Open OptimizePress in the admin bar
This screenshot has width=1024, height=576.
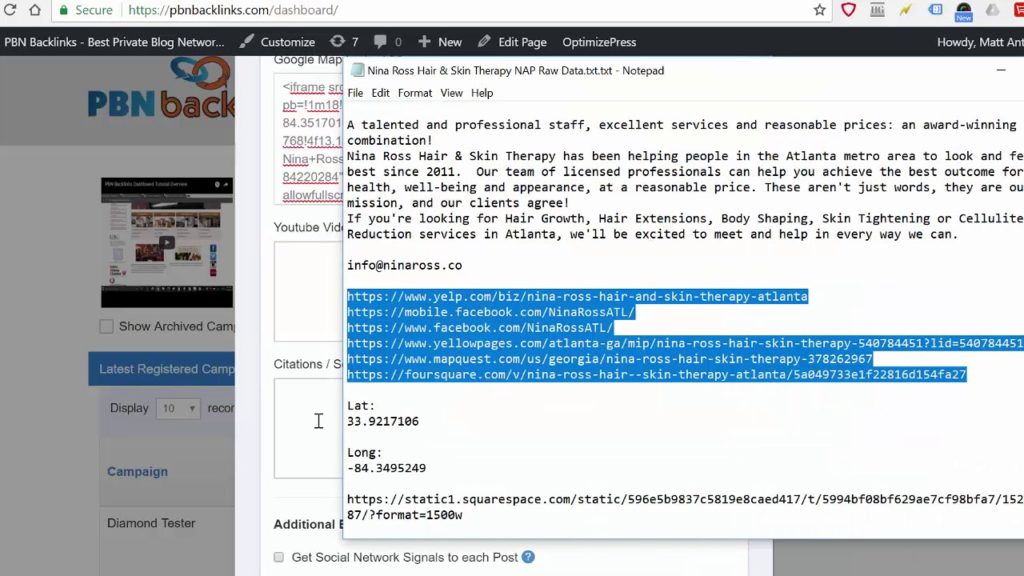[599, 42]
